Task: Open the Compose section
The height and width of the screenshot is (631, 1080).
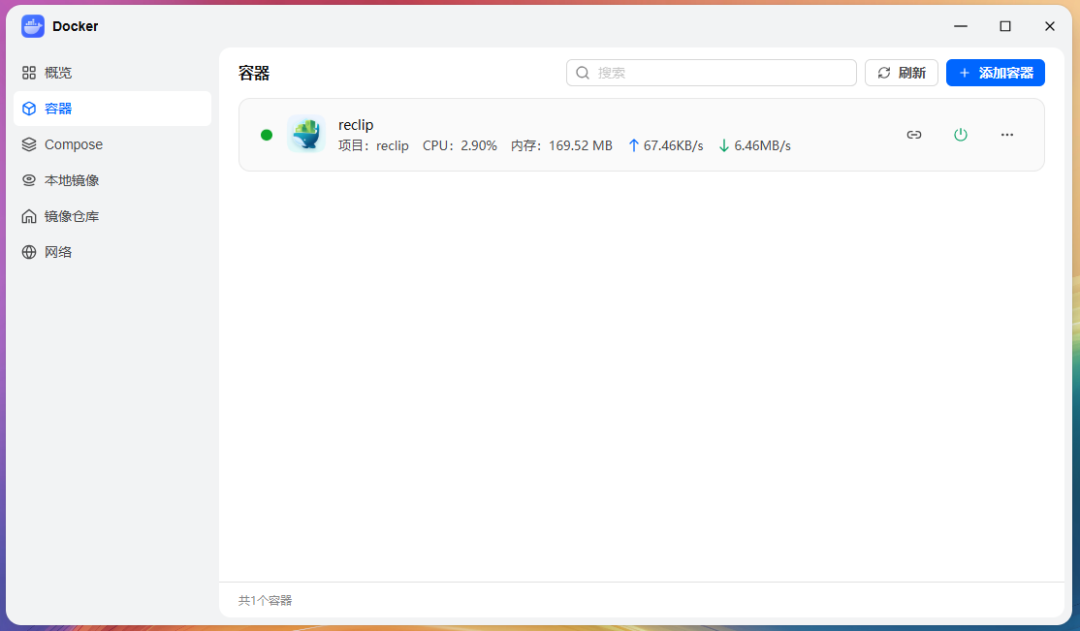Action: pyautogui.click(x=112, y=144)
